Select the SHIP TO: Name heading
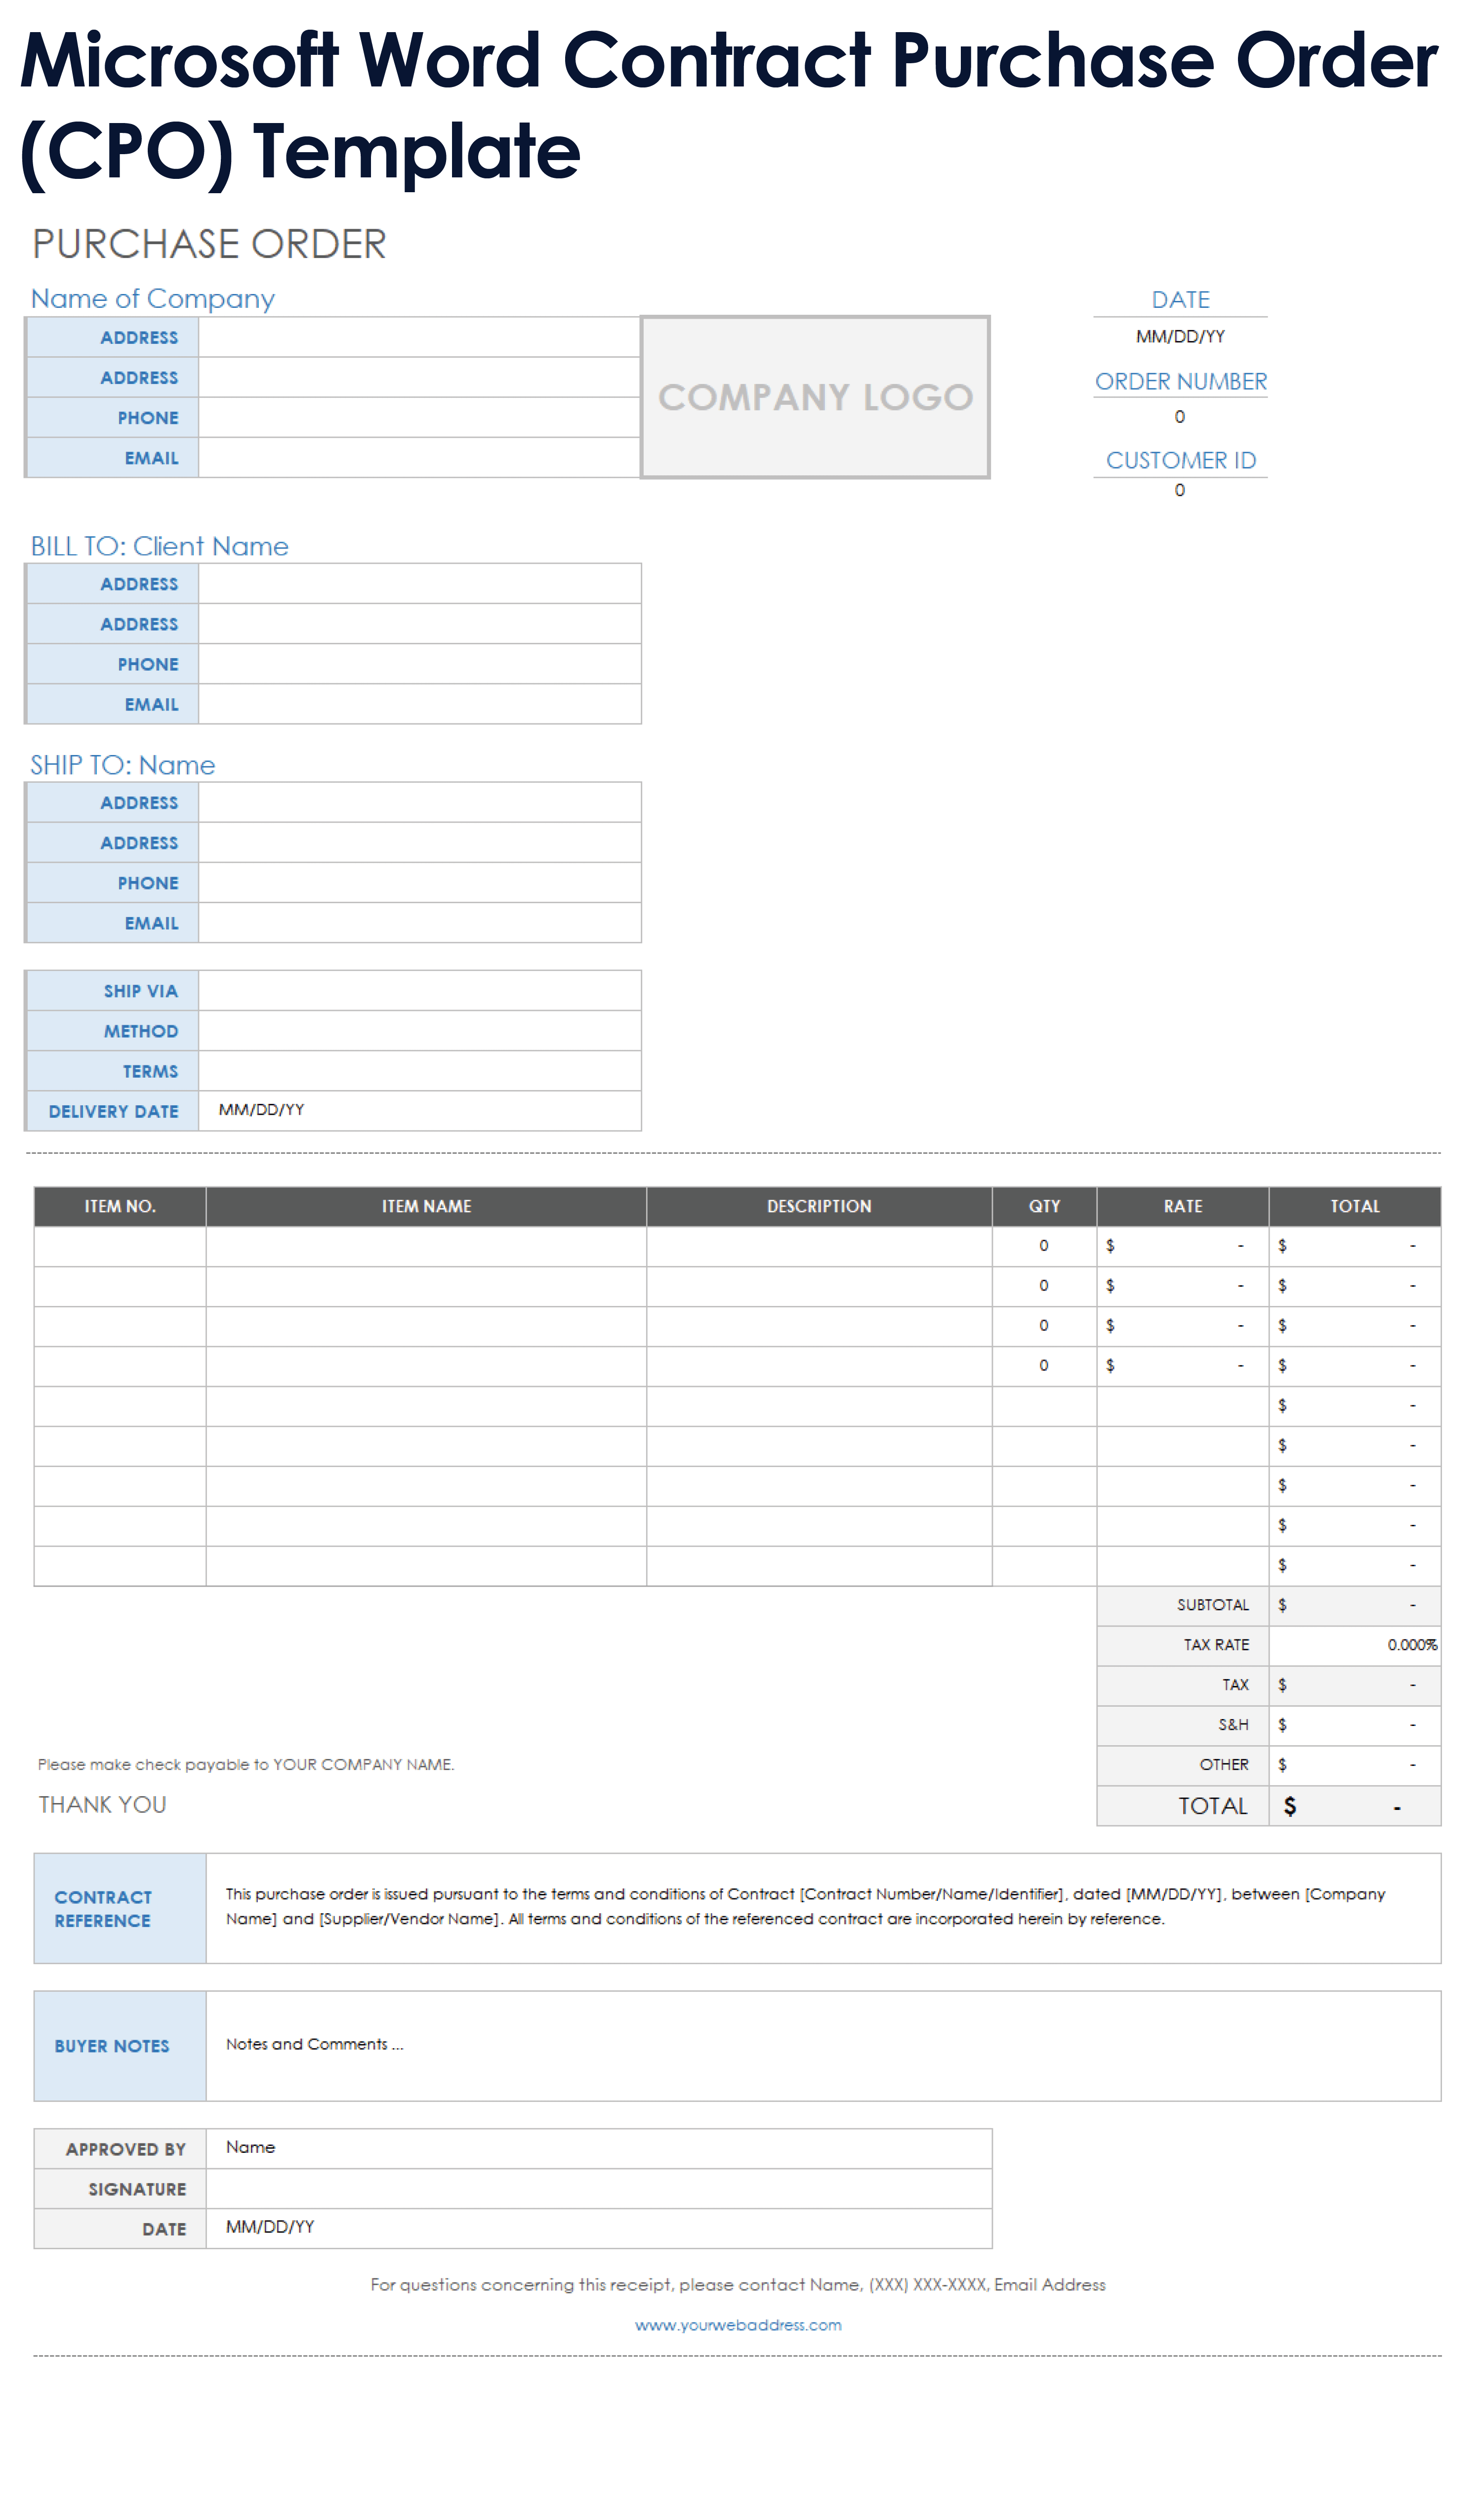This screenshot has height=2520, width=1482. coord(122,765)
